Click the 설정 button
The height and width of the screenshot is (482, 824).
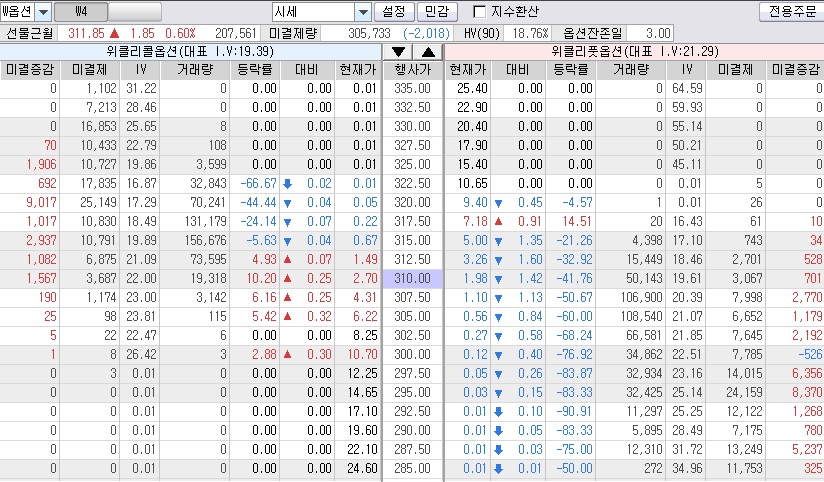(394, 12)
